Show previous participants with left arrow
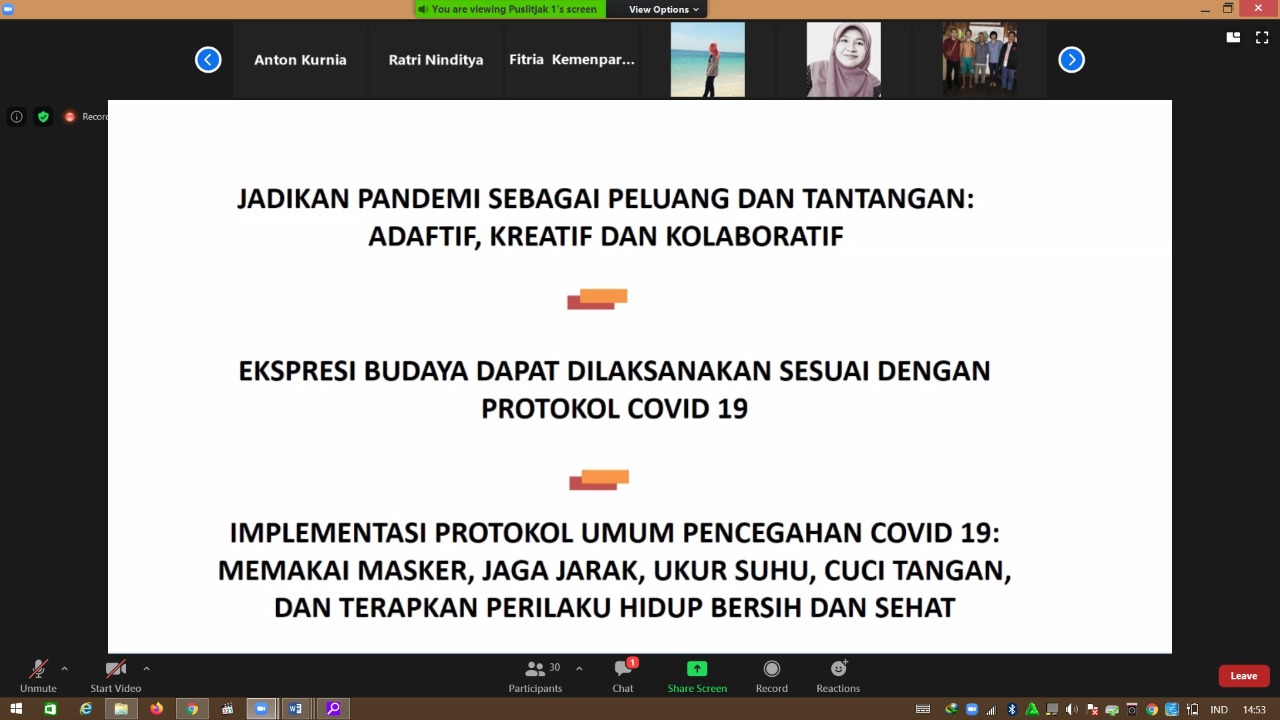This screenshot has height=720, width=1280. (x=208, y=60)
